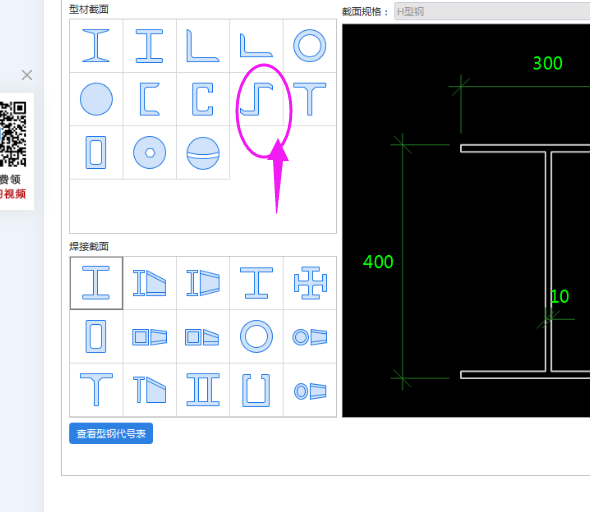Choose the welded double-web I section

203,390
